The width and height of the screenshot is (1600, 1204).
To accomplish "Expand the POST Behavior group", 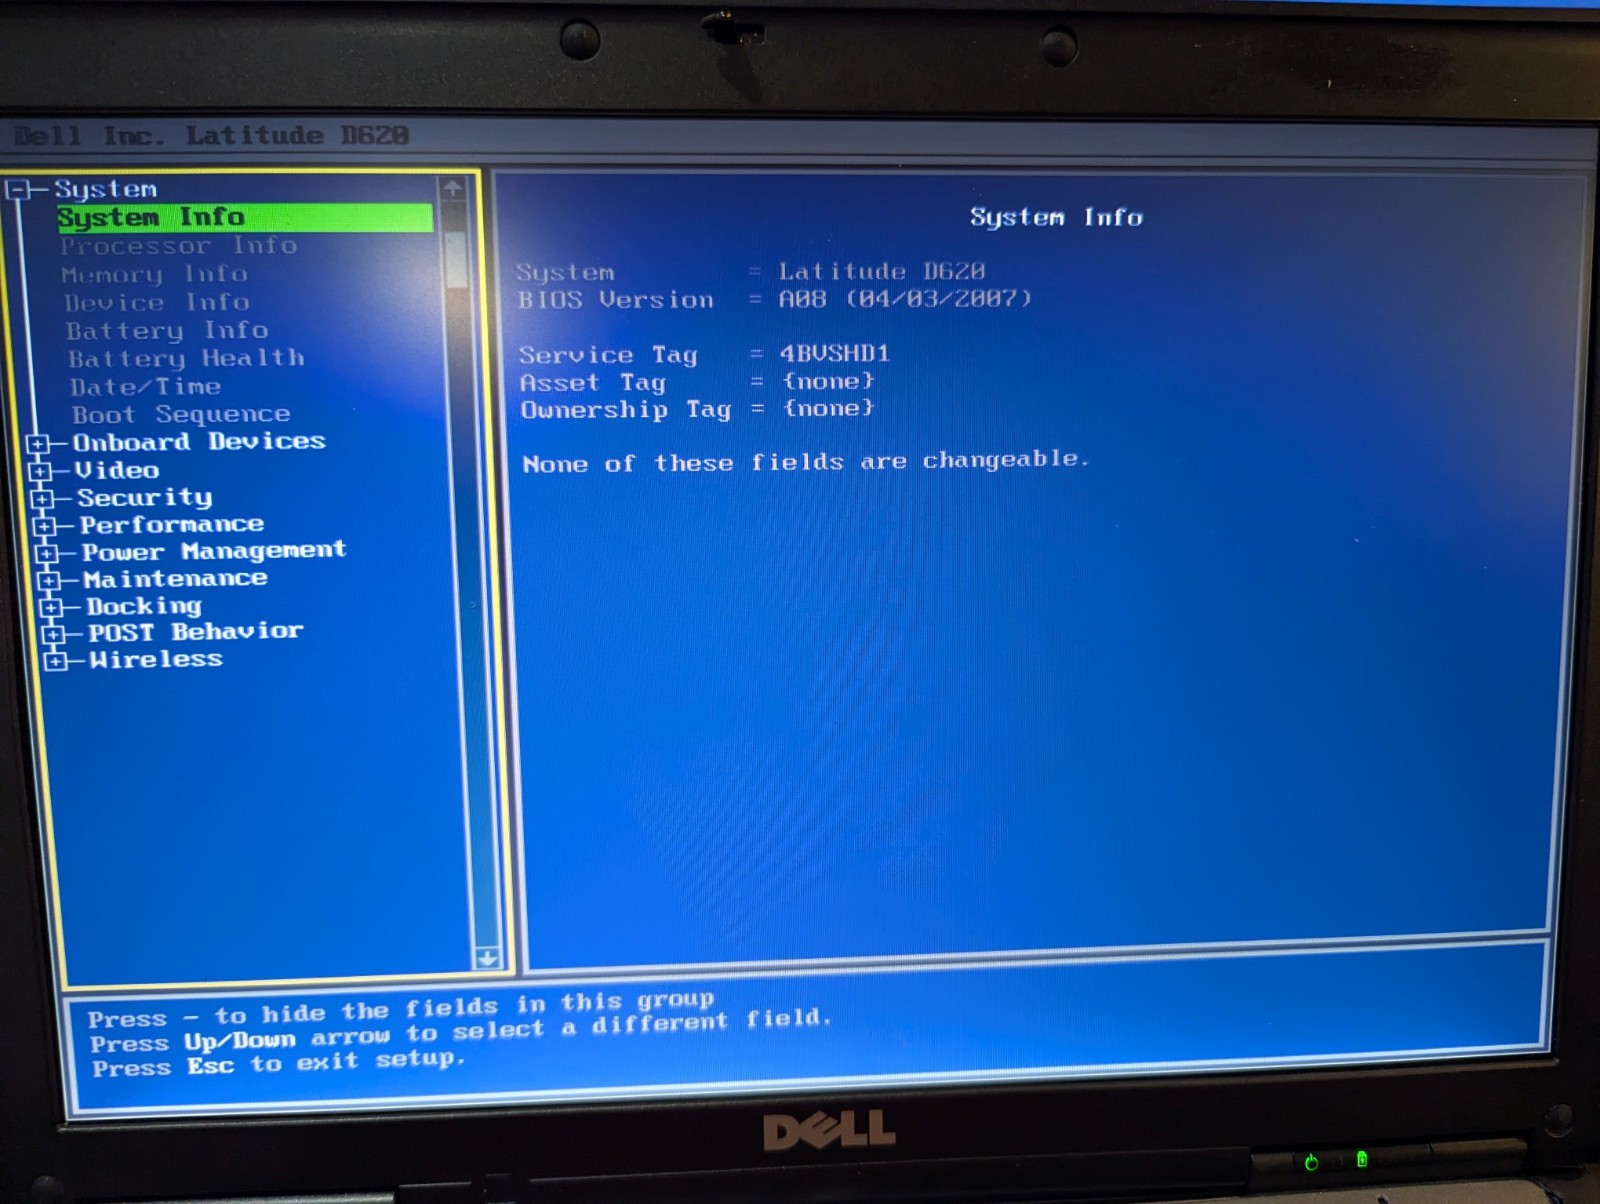I will point(53,634).
